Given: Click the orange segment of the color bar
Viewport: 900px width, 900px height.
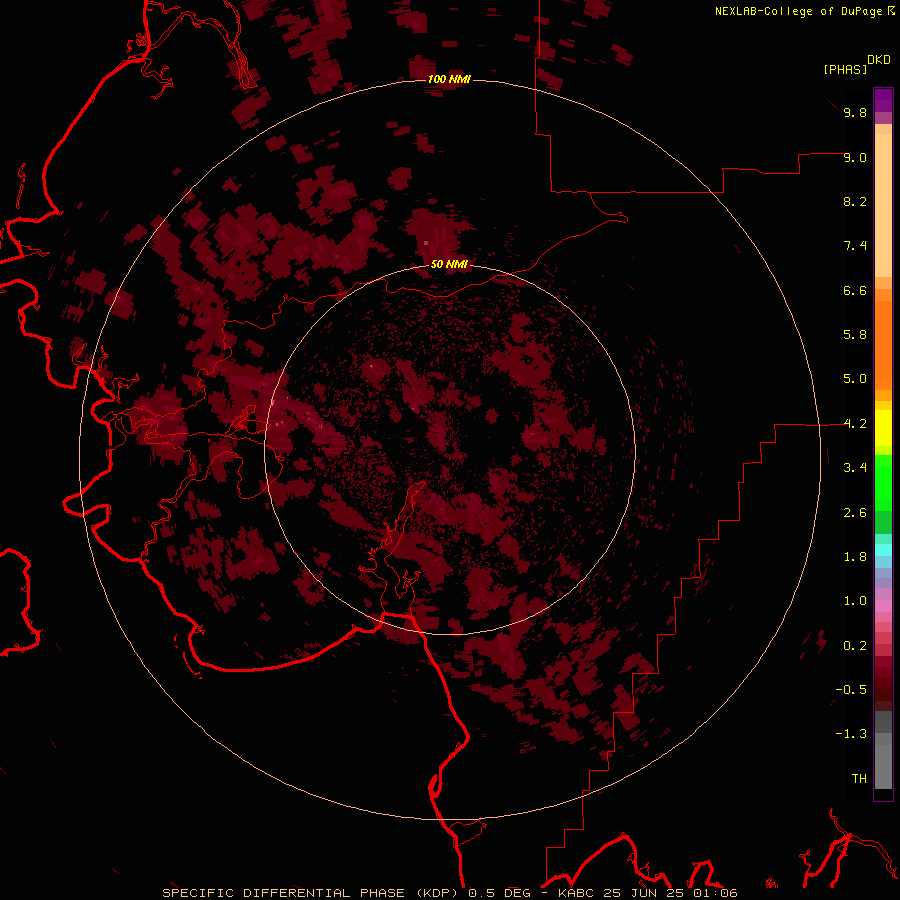Looking at the screenshot, I should point(883,345).
